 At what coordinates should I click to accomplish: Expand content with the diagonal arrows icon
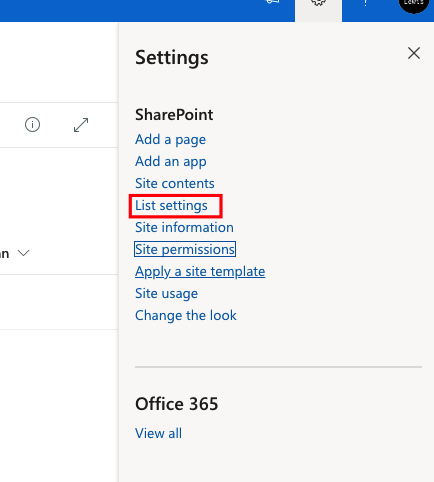81,125
